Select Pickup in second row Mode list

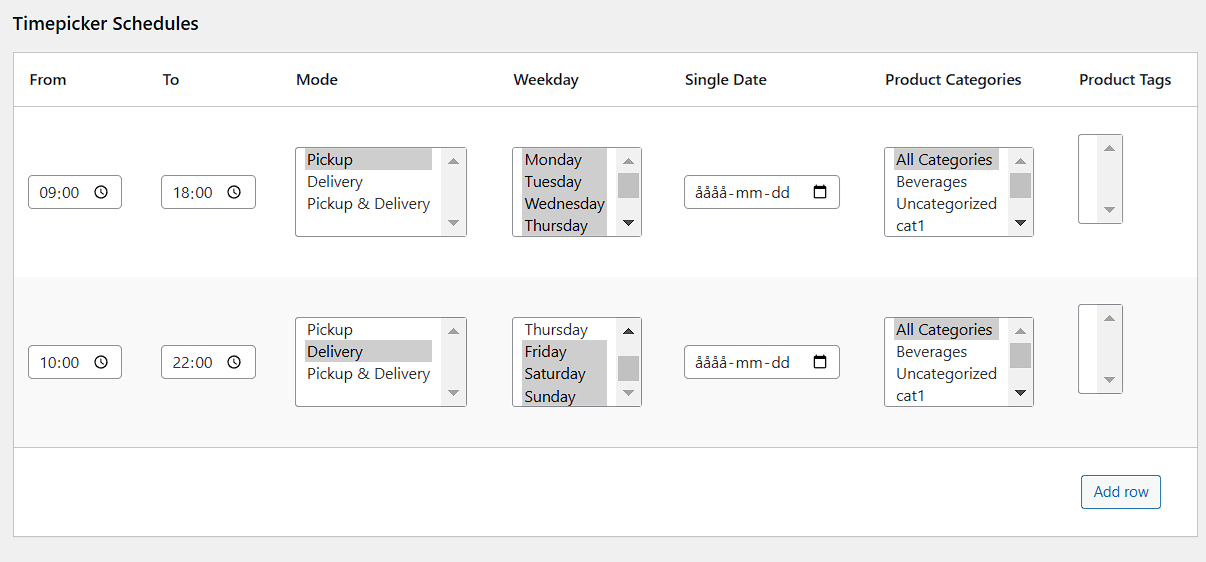(330, 330)
